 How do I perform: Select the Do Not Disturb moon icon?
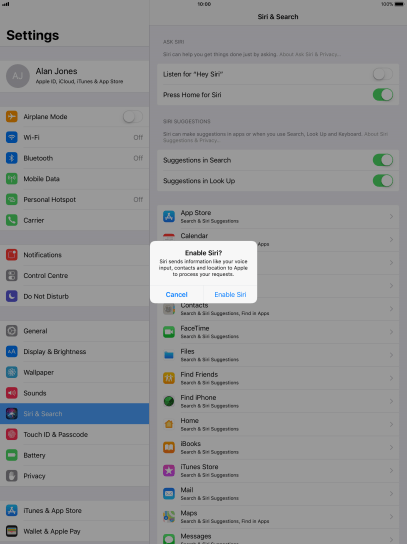point(12,296)
